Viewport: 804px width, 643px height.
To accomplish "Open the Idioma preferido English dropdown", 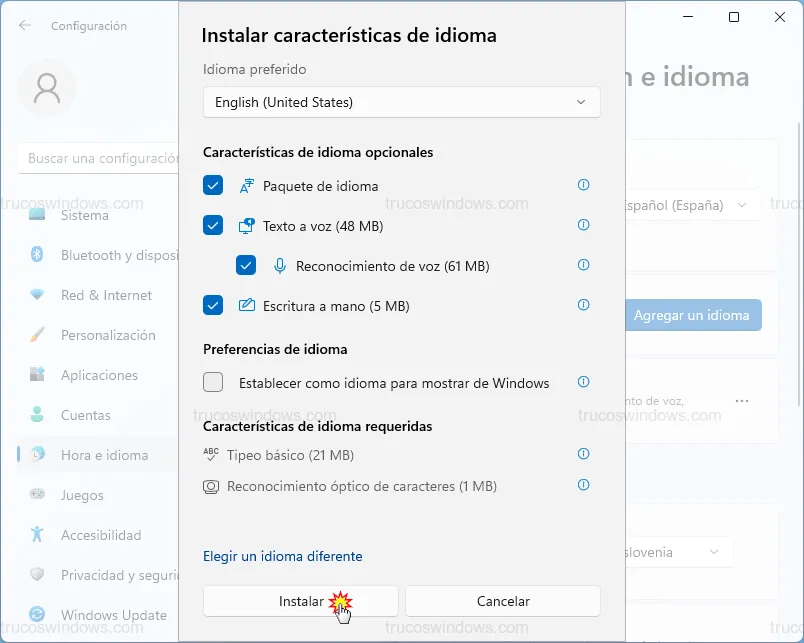I will coord(401,102).
